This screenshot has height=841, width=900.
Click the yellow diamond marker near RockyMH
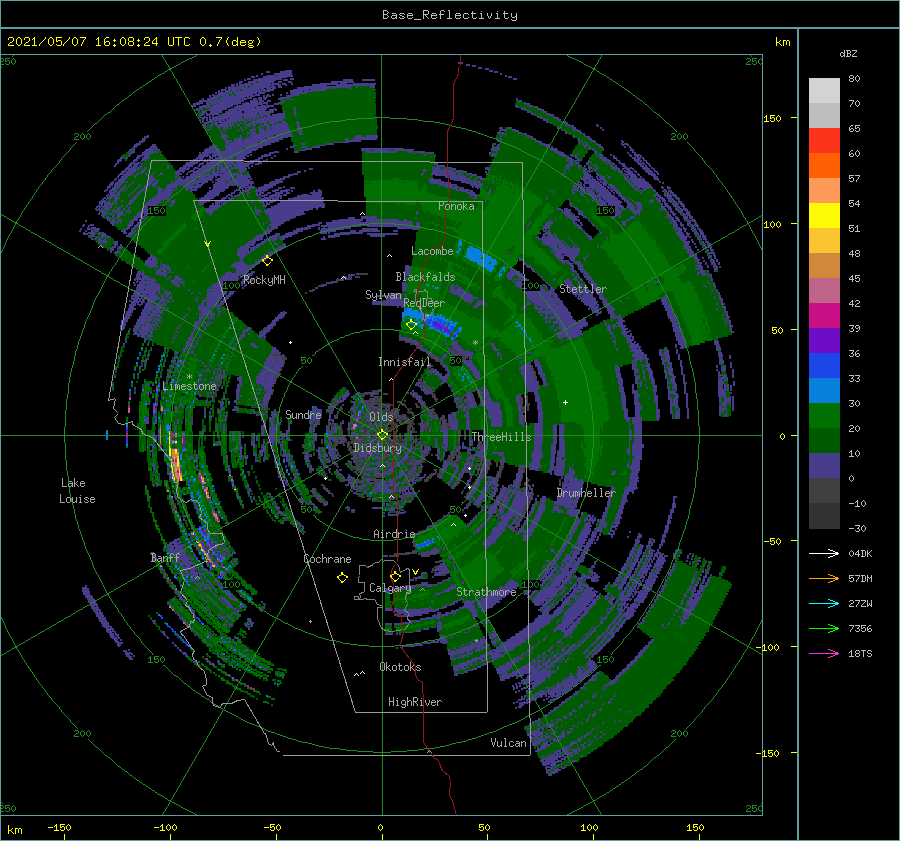267,261
